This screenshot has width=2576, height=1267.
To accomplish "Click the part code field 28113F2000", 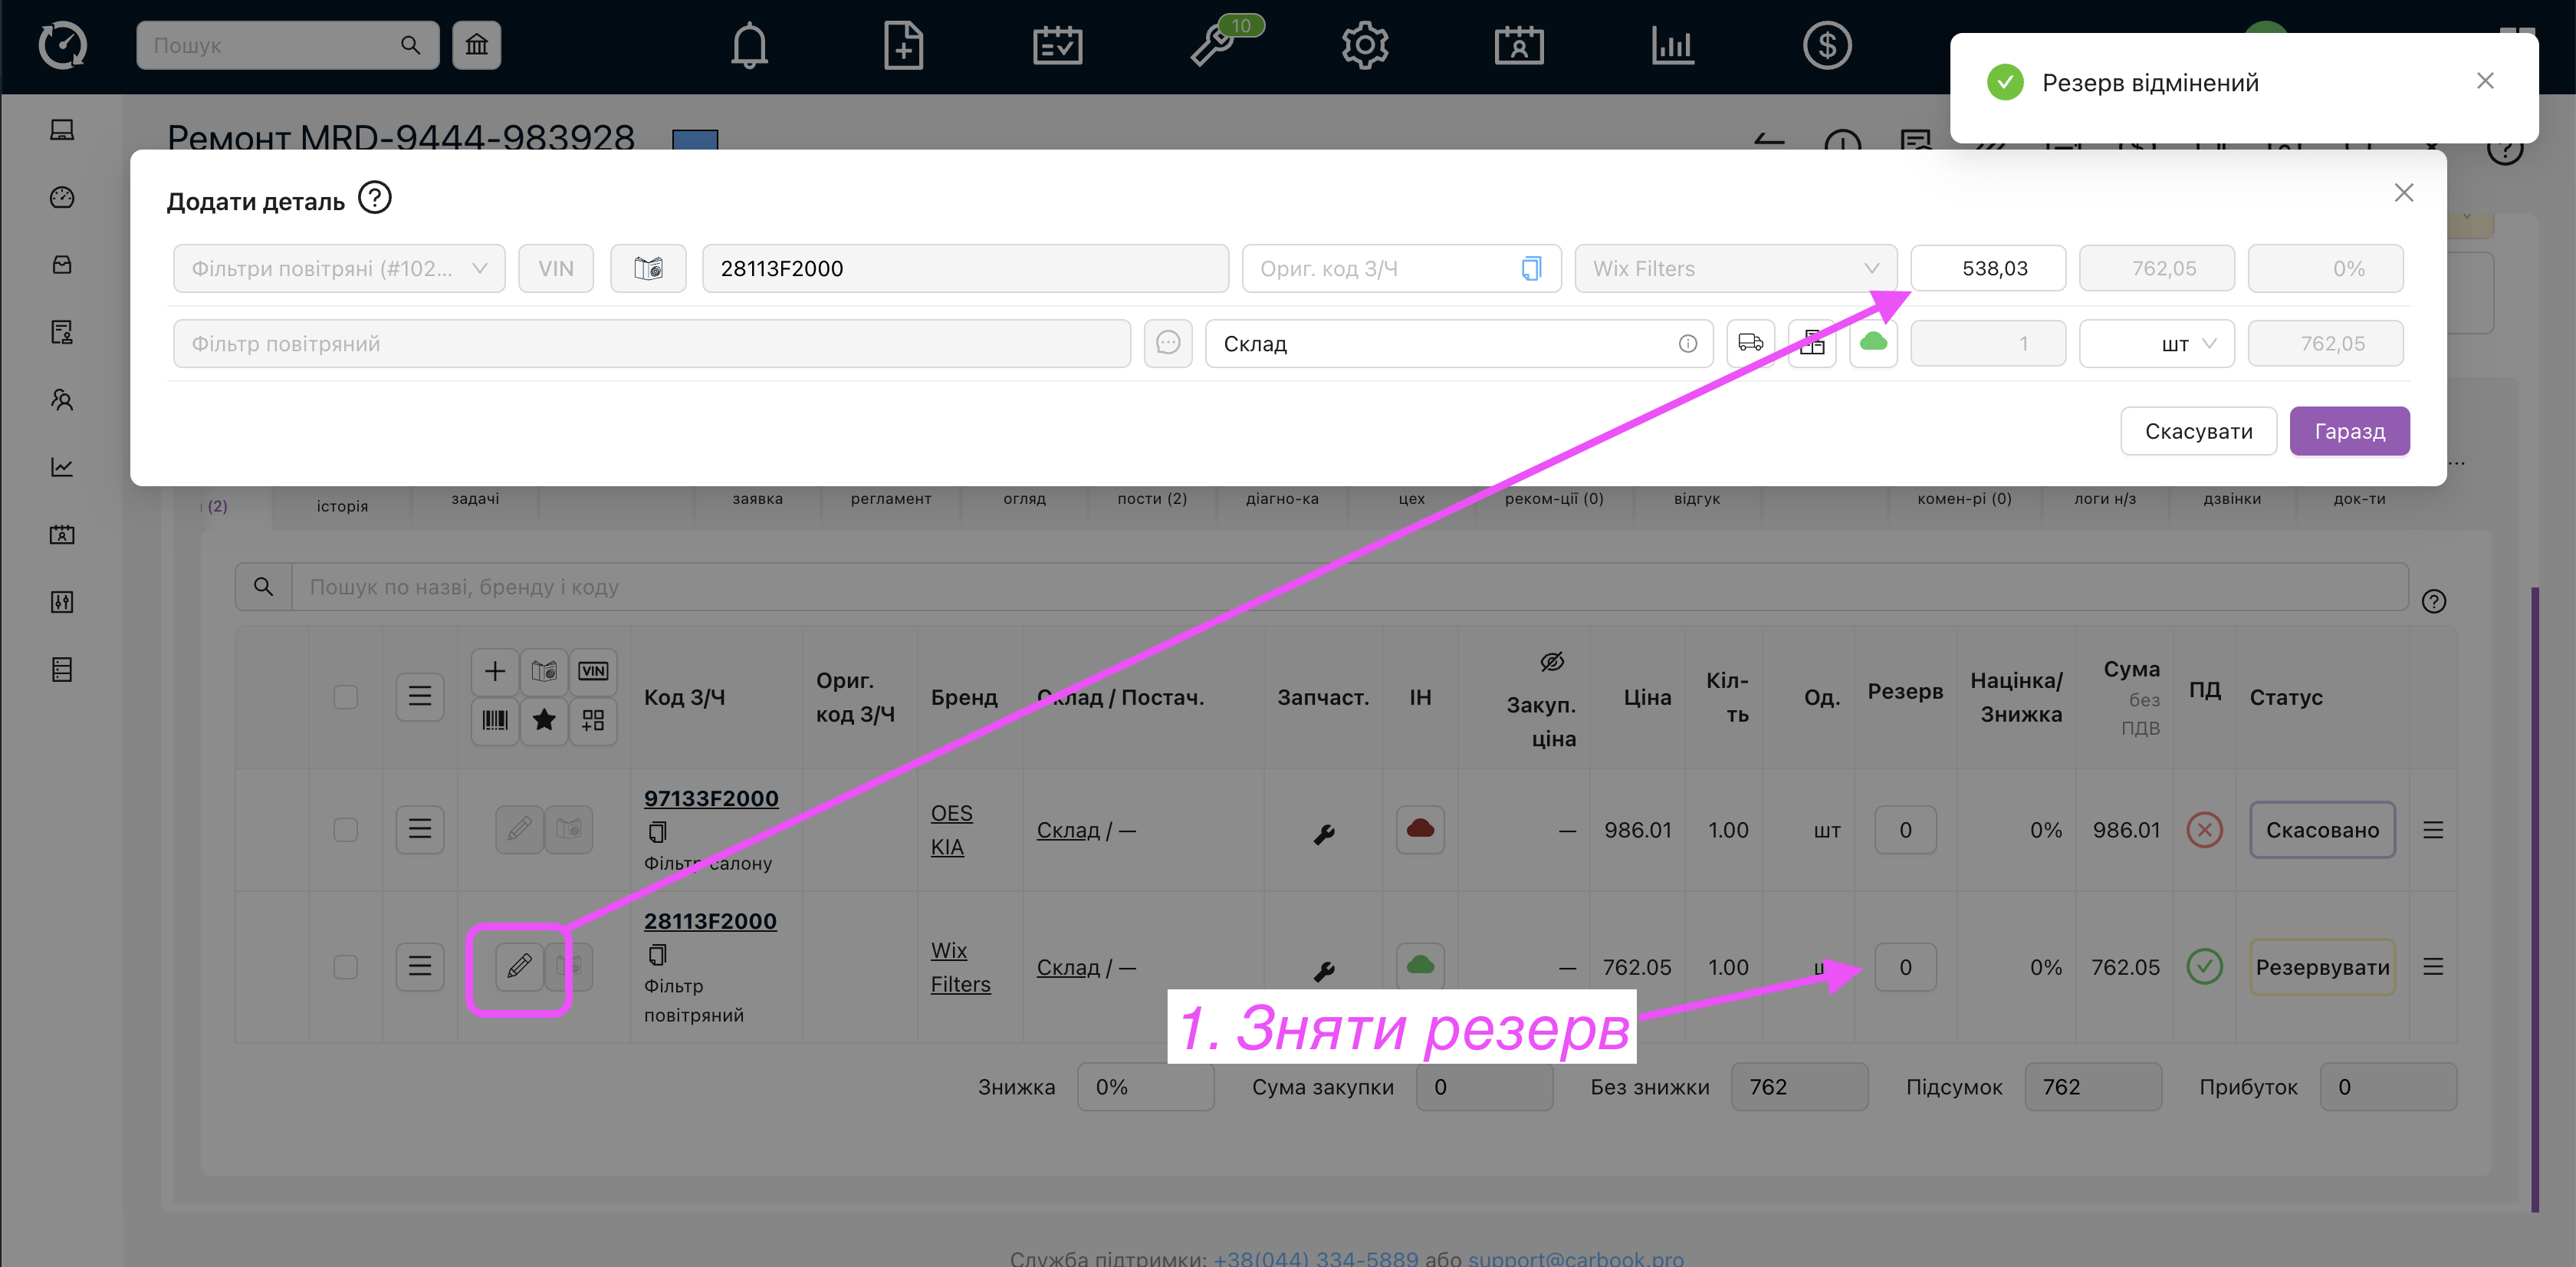I will click(x=964, y=268).
